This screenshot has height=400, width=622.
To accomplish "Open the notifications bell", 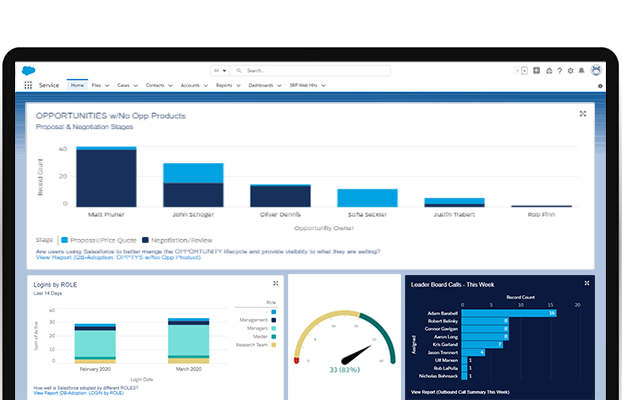I will pyautogui.click(x=581, y=71).
